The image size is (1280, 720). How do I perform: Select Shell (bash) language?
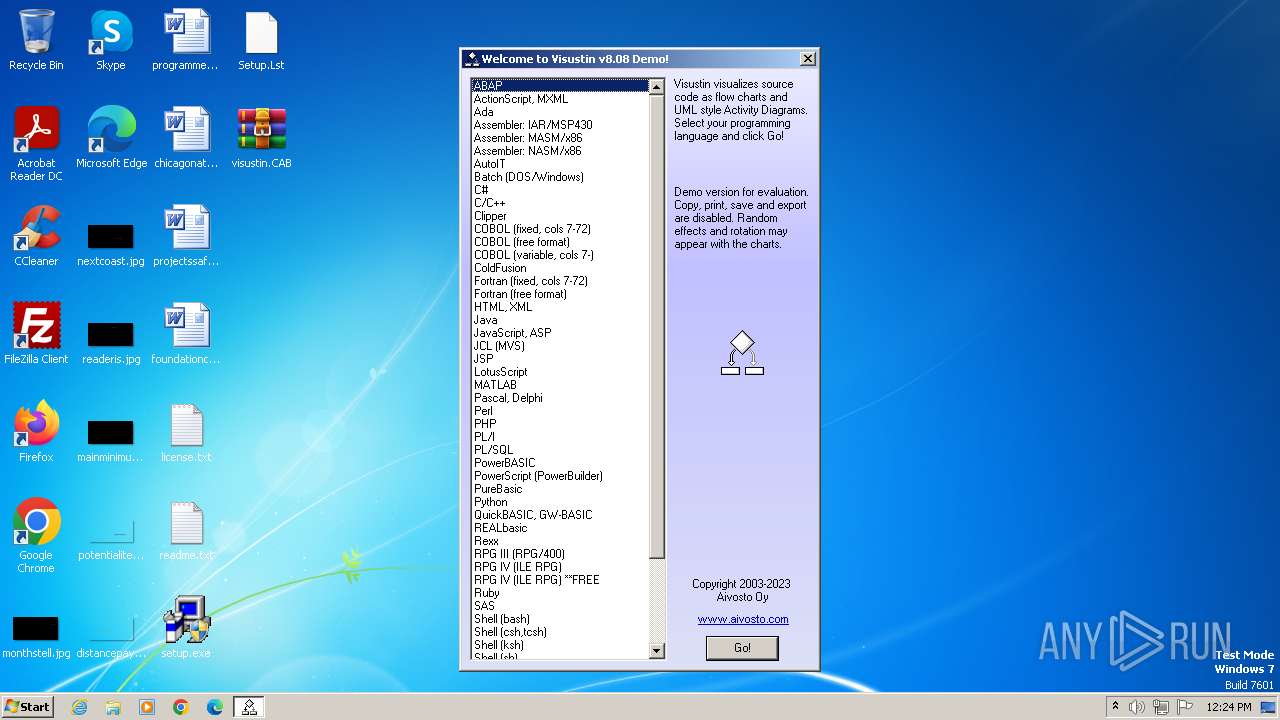560,619
